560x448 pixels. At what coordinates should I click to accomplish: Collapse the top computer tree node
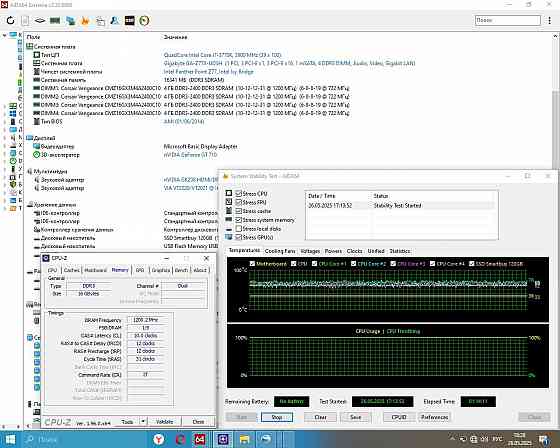tap(4, 35)
